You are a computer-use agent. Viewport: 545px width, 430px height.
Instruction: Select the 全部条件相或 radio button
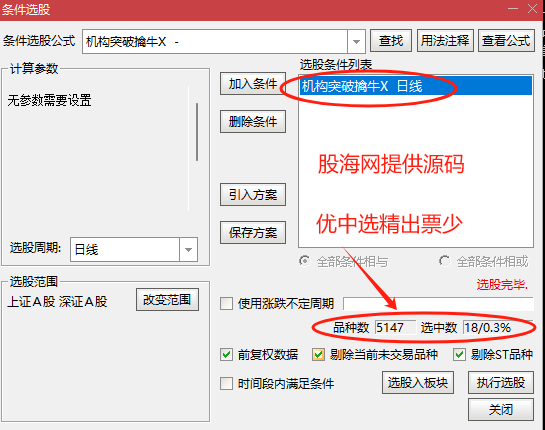pos(444,261)
